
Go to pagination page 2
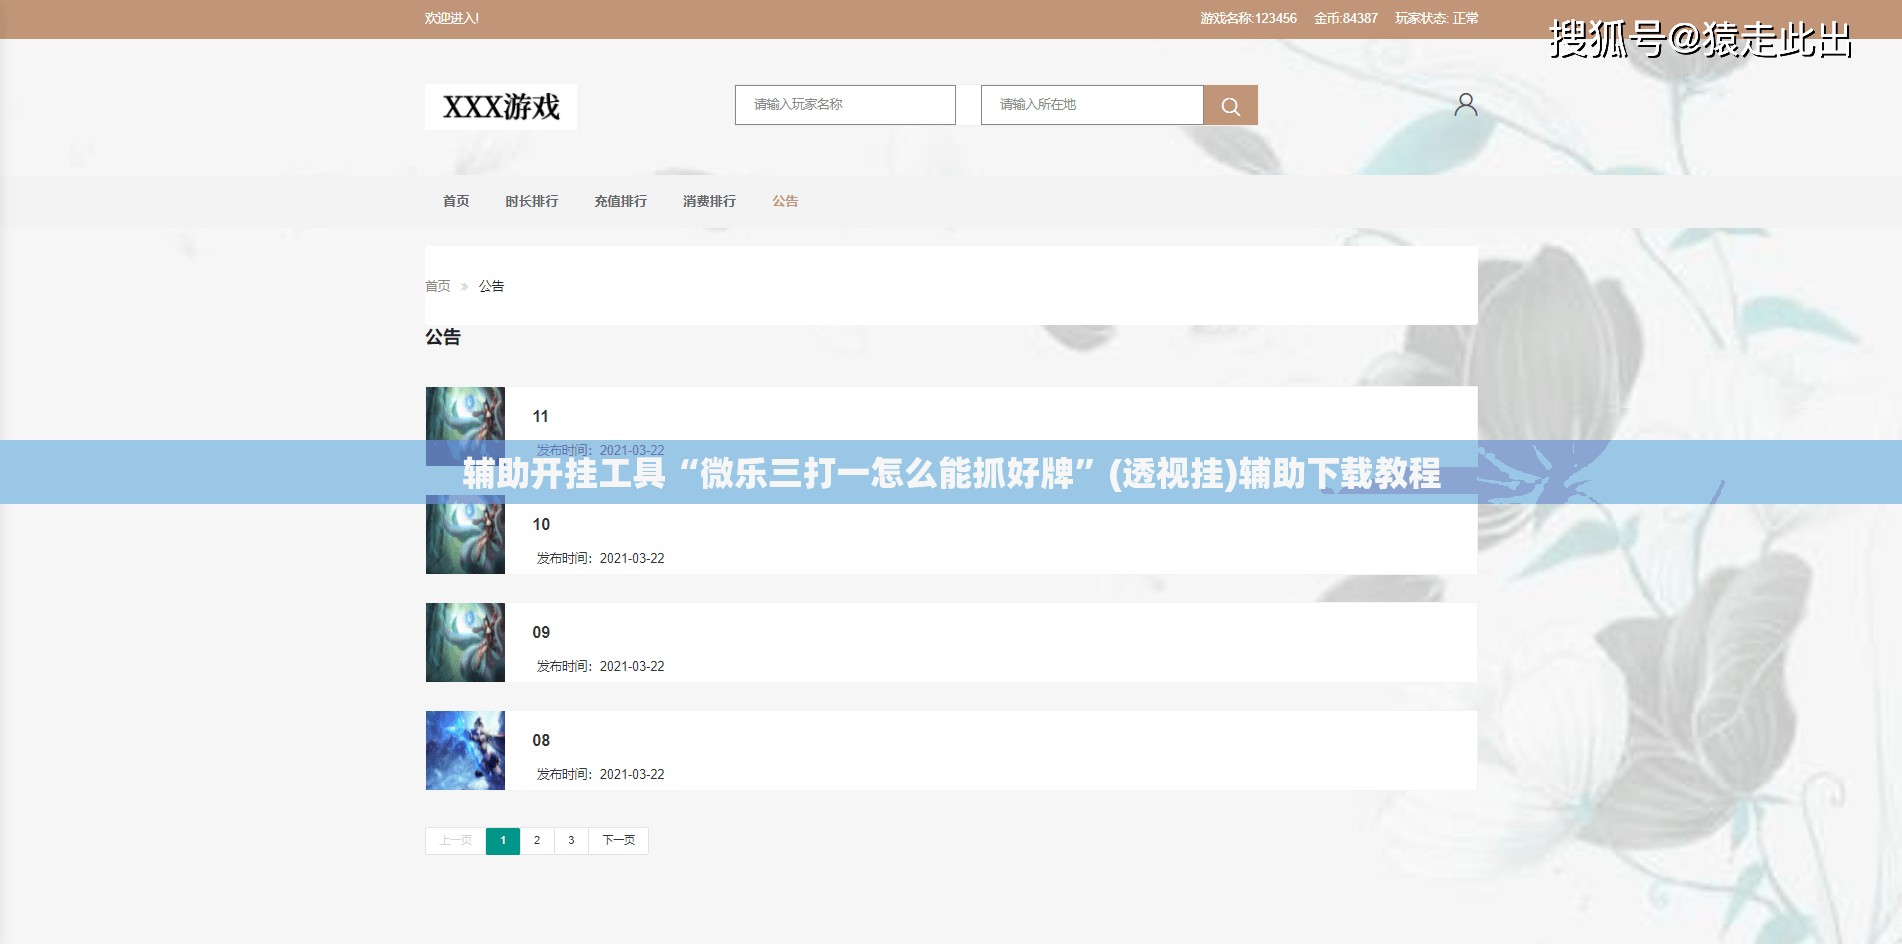pos(537,841)
